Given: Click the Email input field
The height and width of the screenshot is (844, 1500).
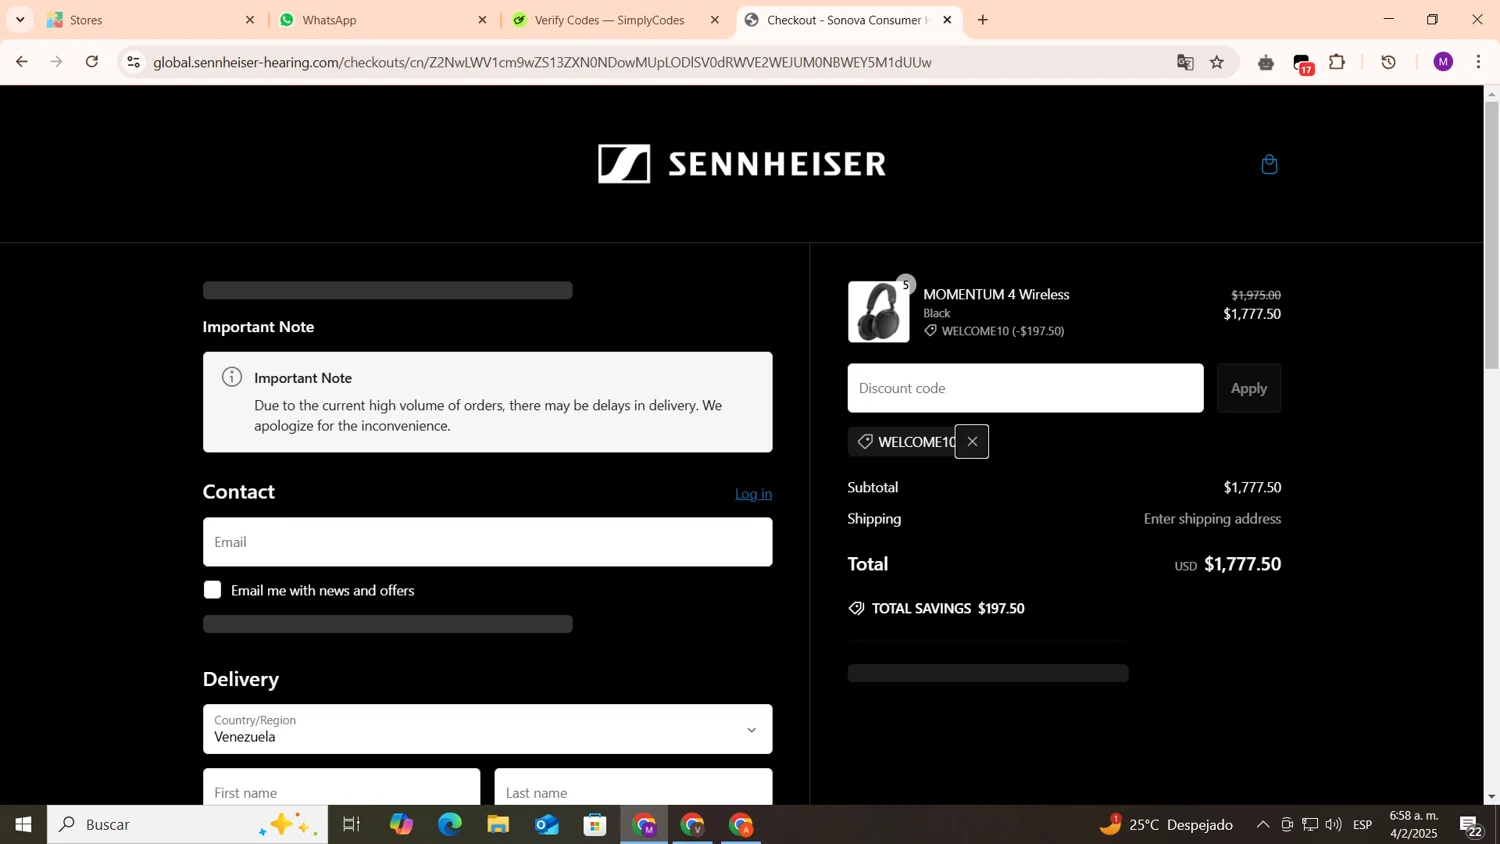Looking at the screenshot, I should click(487, 542).
